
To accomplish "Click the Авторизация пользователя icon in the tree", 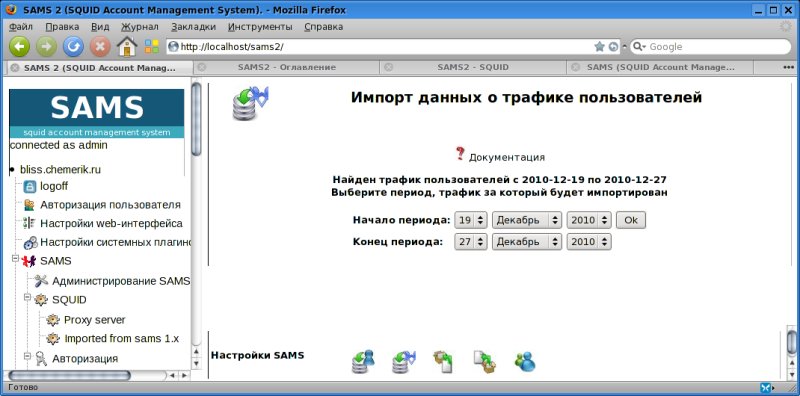I will [30, 205].
